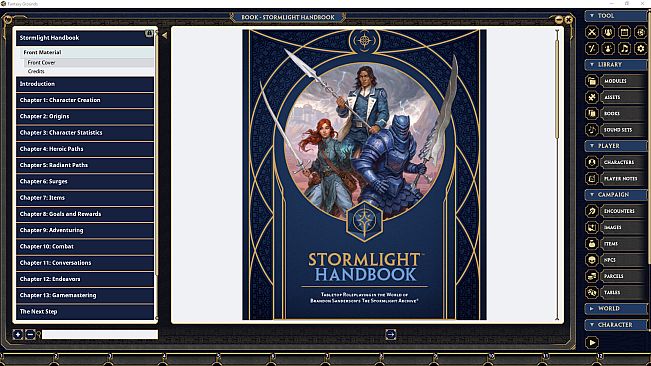This screenshot has height=366, width=651.
Task: Click the Books button label
Action: click(612, 113)
